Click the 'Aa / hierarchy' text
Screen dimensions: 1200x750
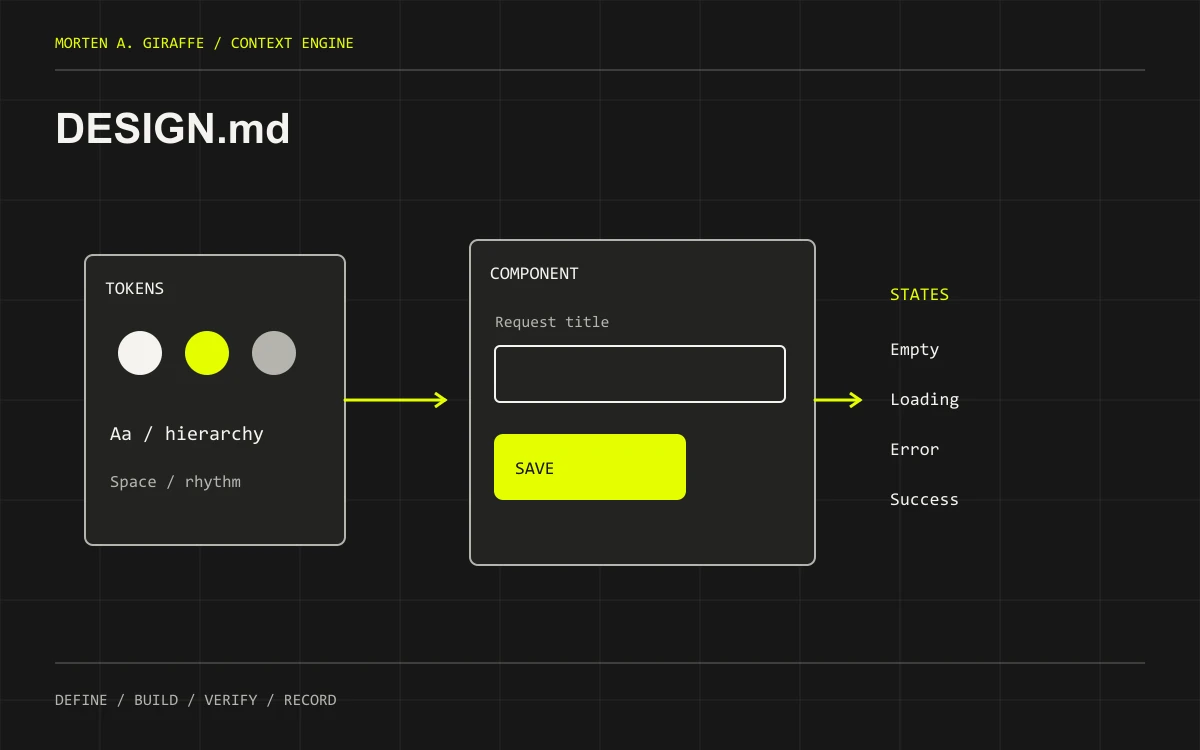[187, 434]
